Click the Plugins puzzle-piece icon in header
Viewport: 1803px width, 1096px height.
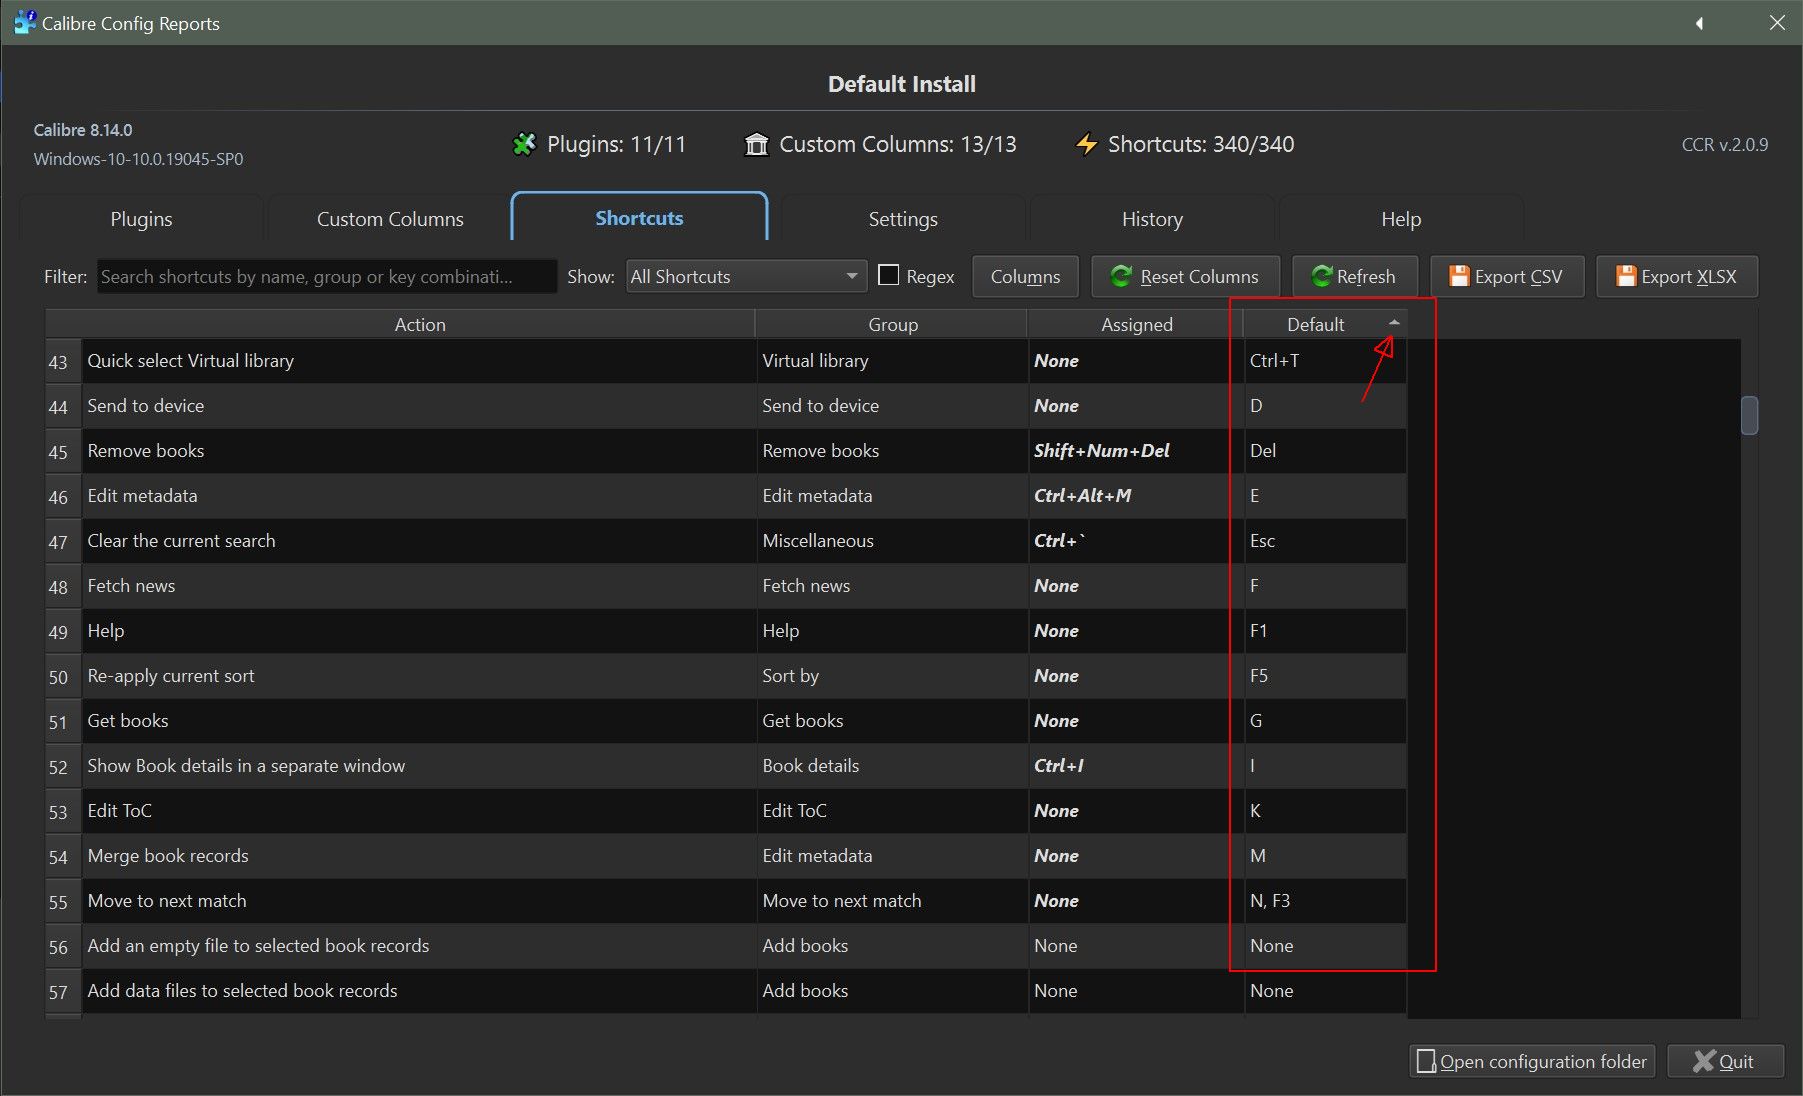coord(524,145)
